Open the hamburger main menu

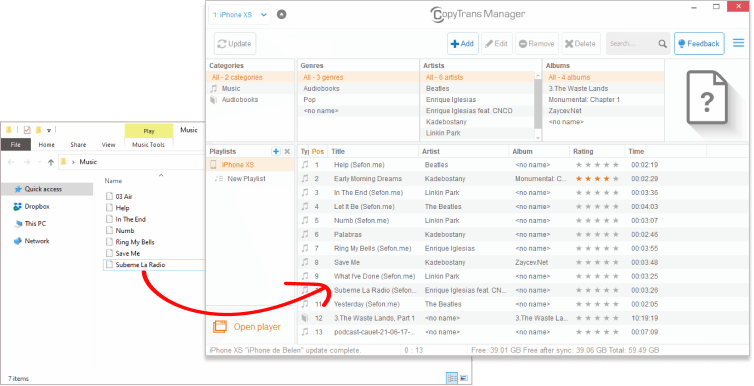coord(738,43)
